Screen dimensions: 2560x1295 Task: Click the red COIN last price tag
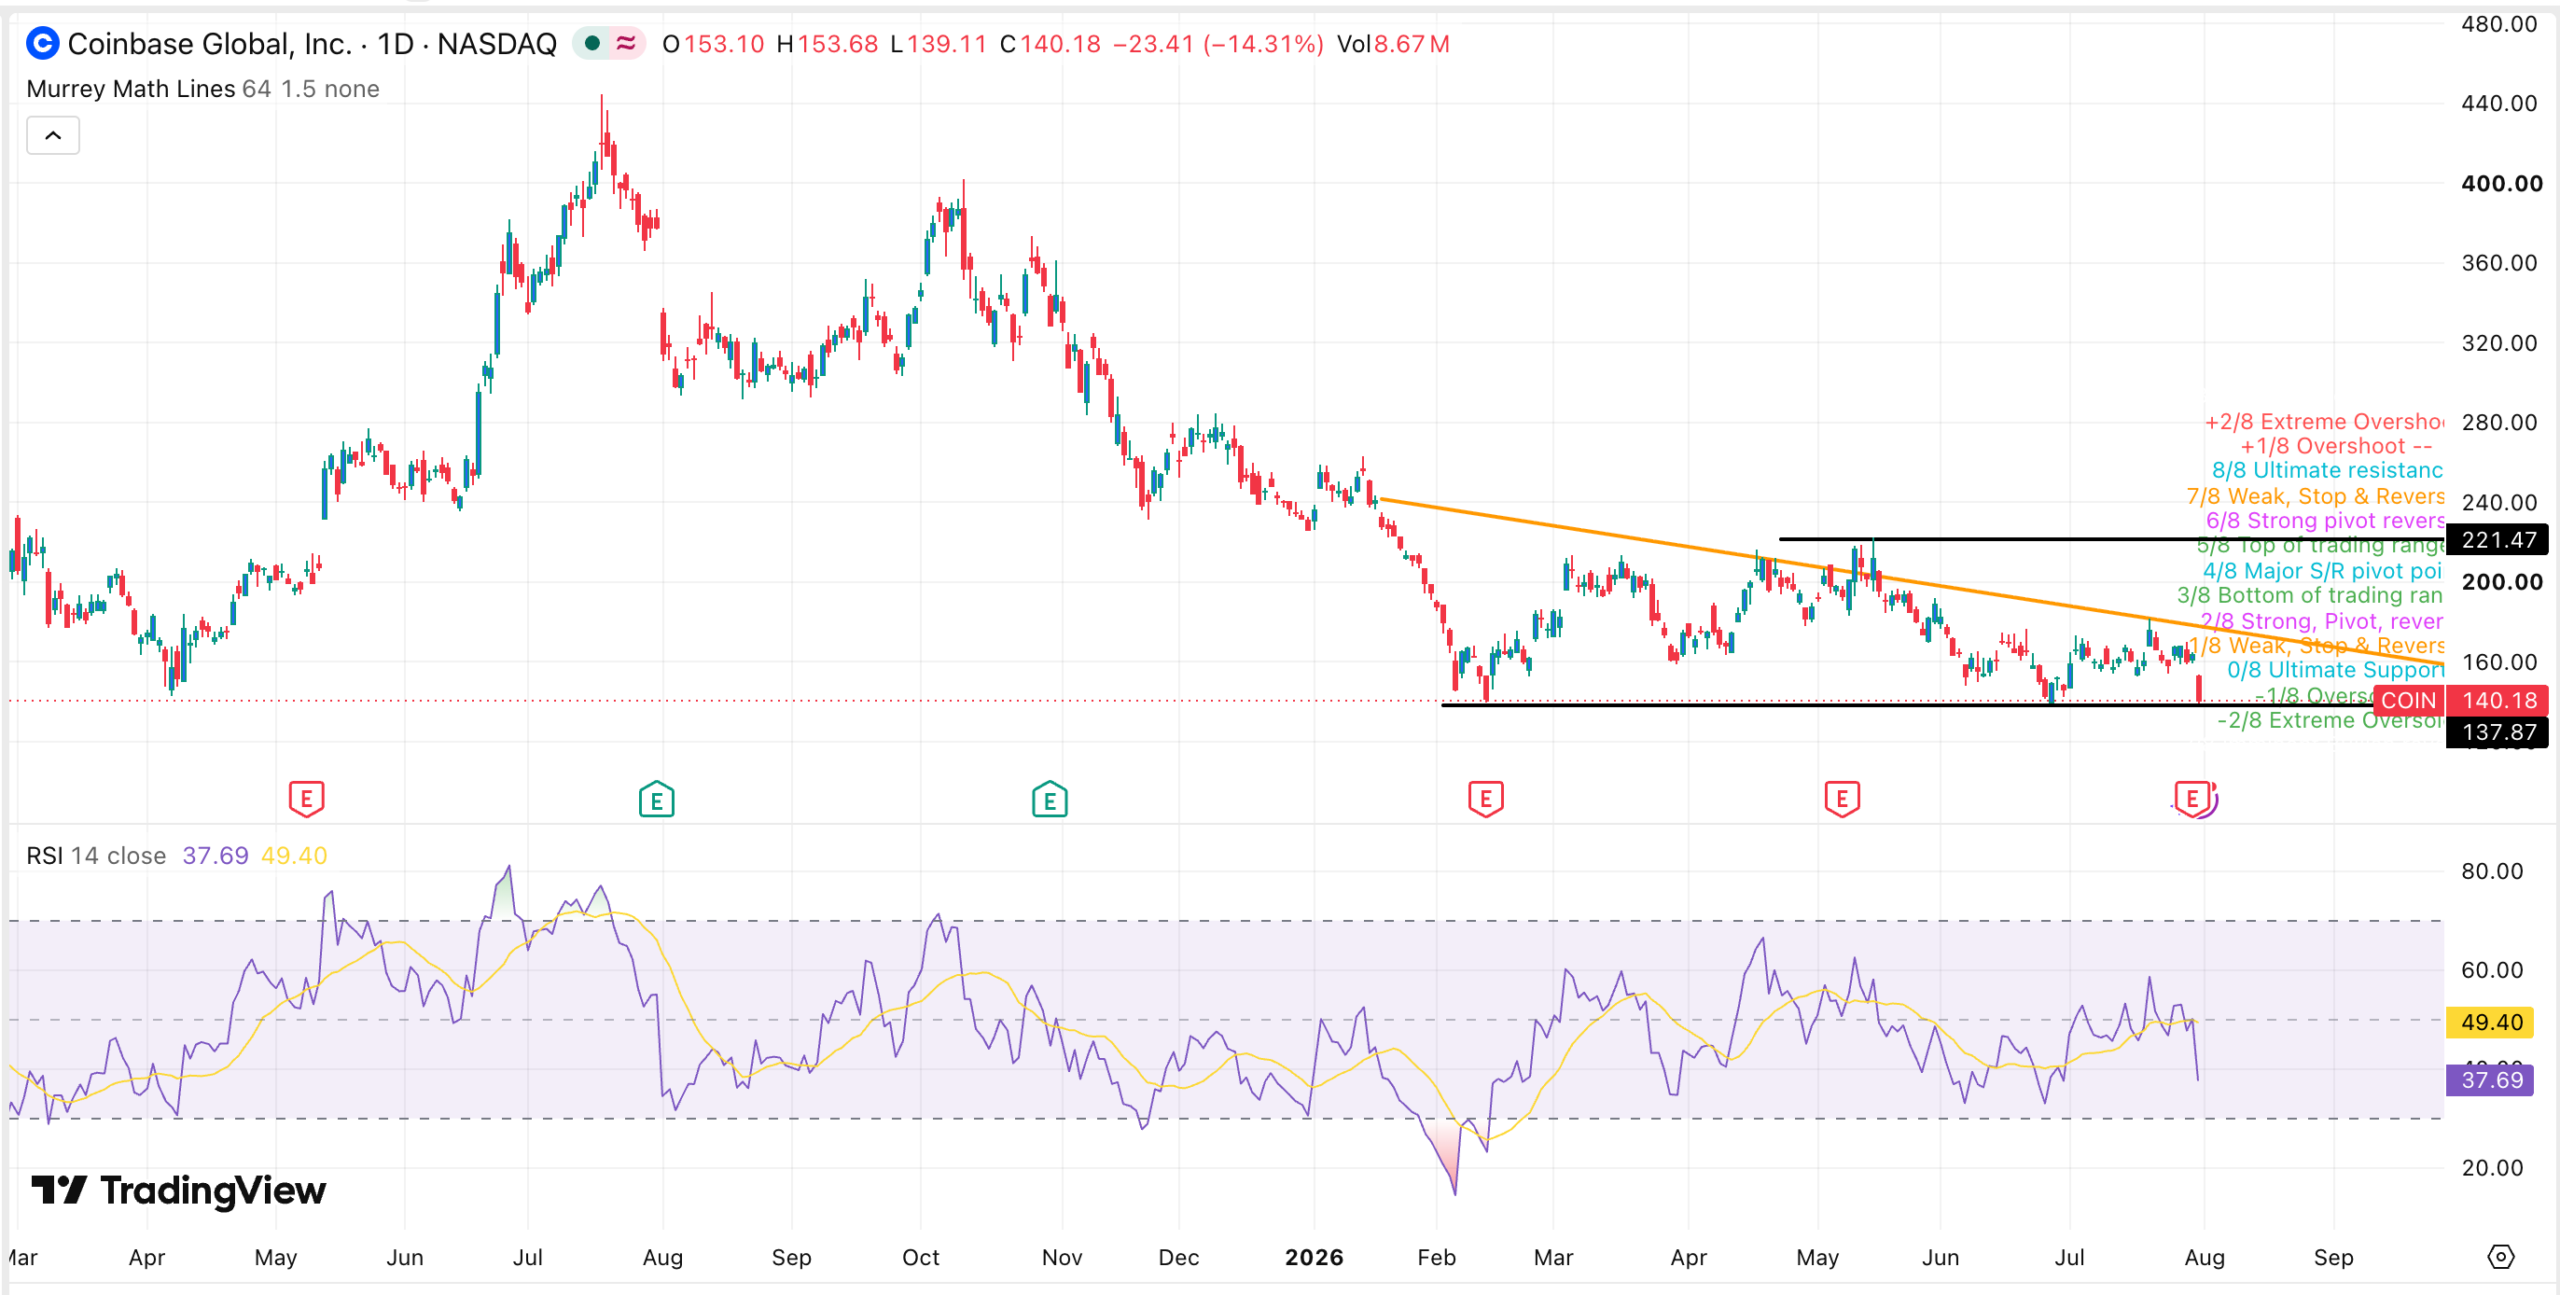[2409, 700]
